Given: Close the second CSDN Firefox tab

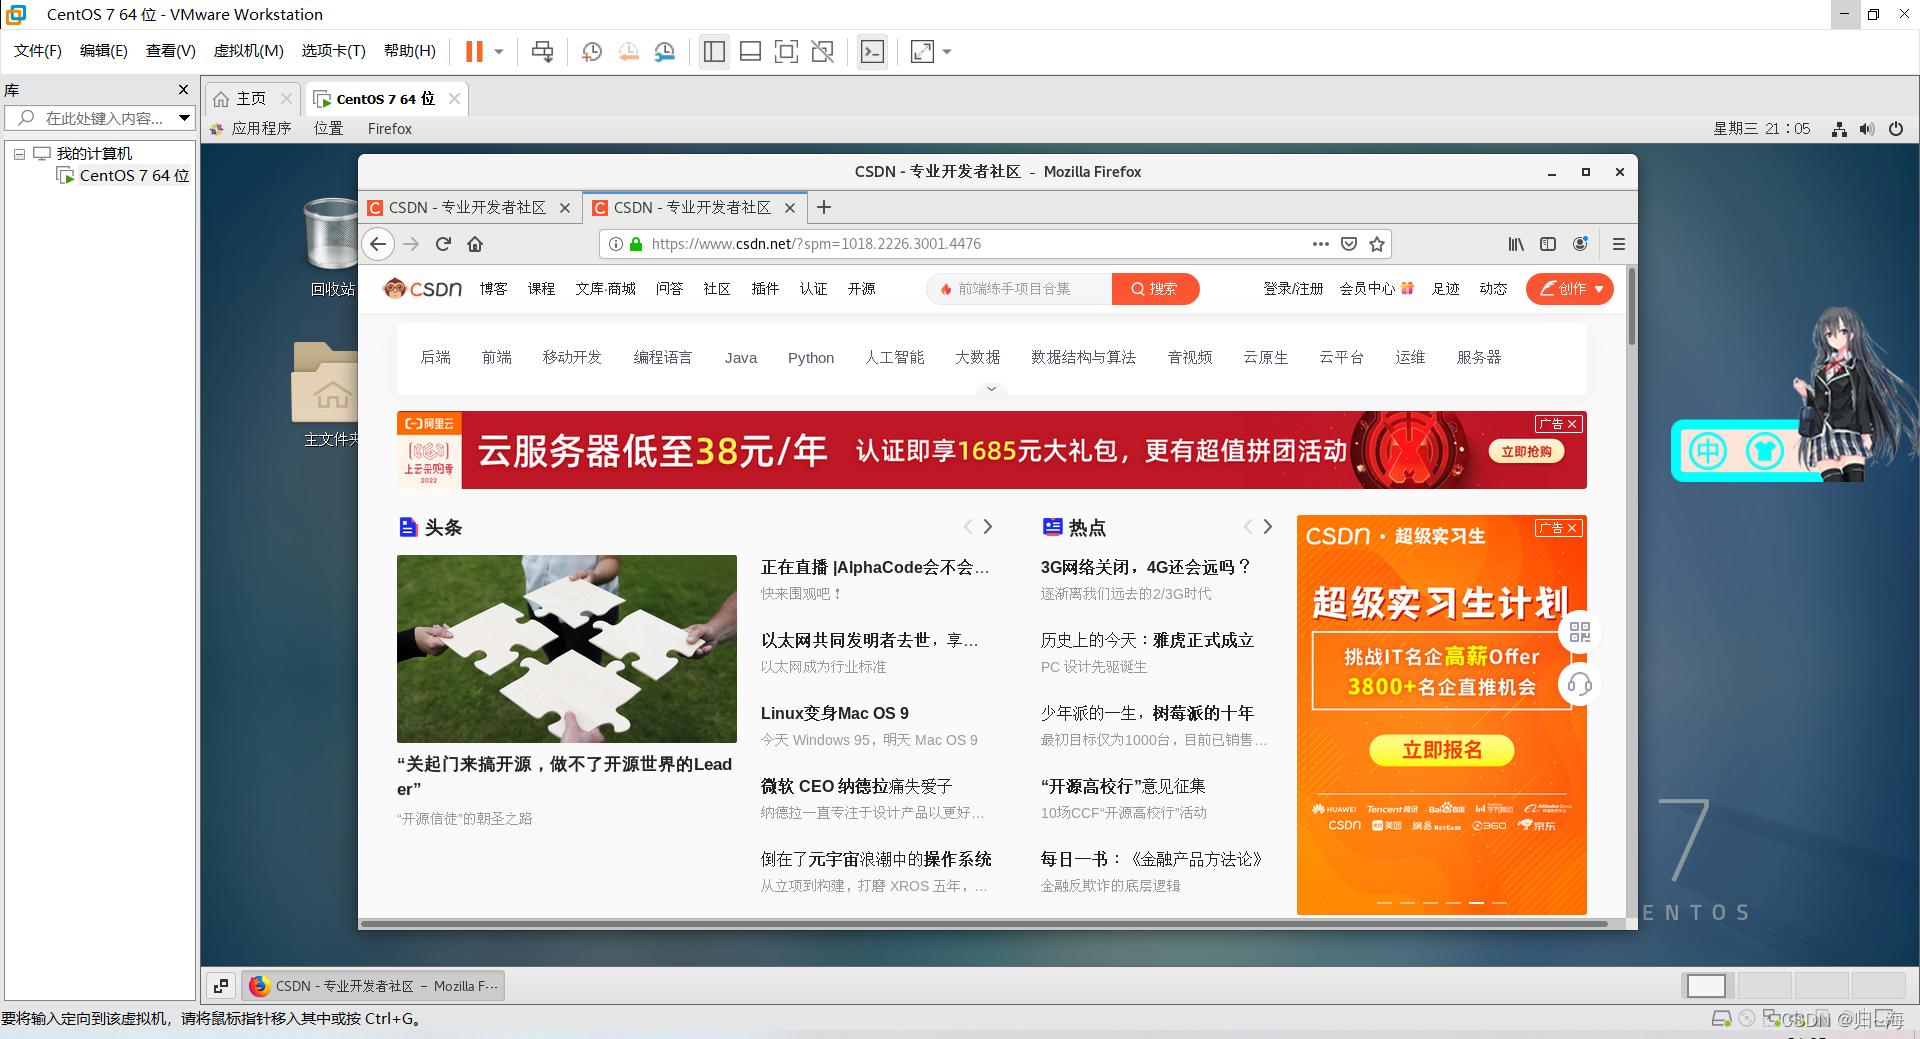Looking at the screenshot, I should [x=790, y=208].
